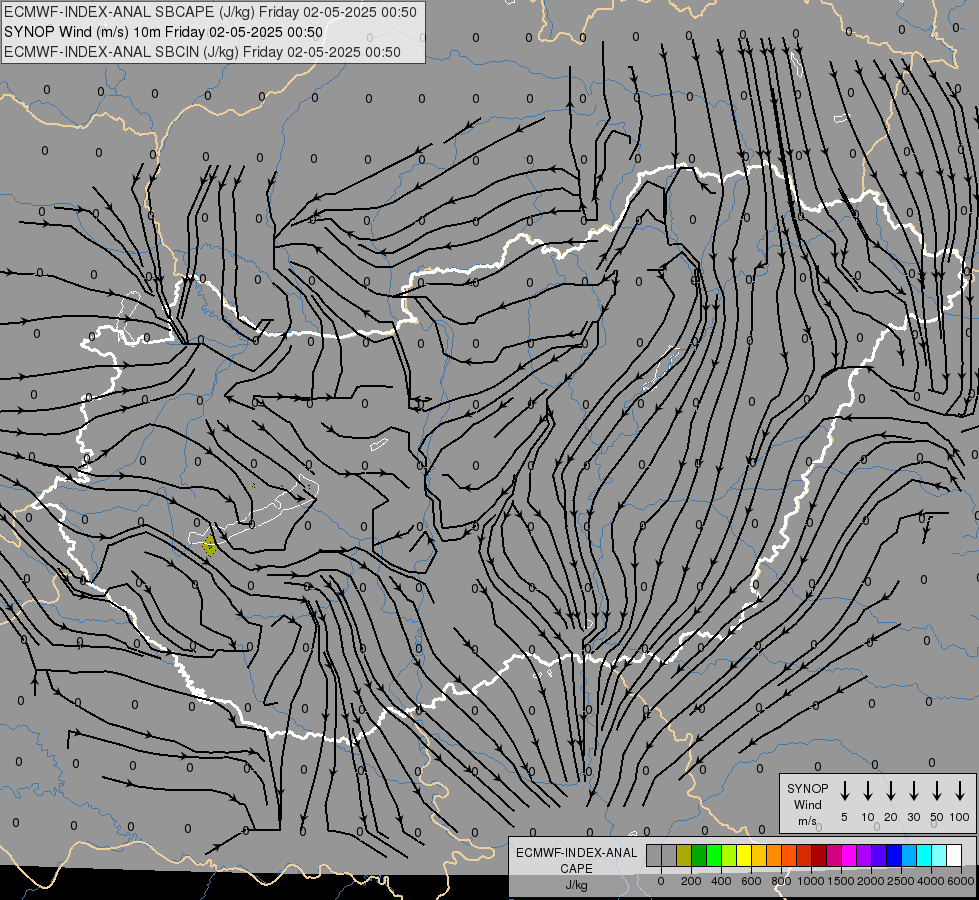
Task: Select the orange swatch after 800 tick
Action: [x=789, y=855]
